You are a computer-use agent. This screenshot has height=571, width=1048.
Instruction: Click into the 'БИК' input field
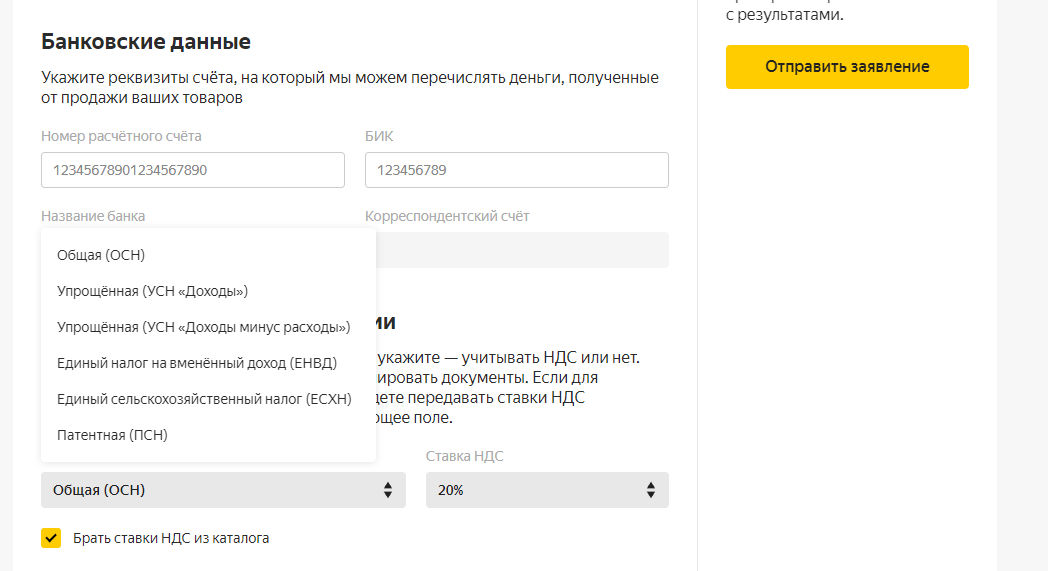coord(516,170)
